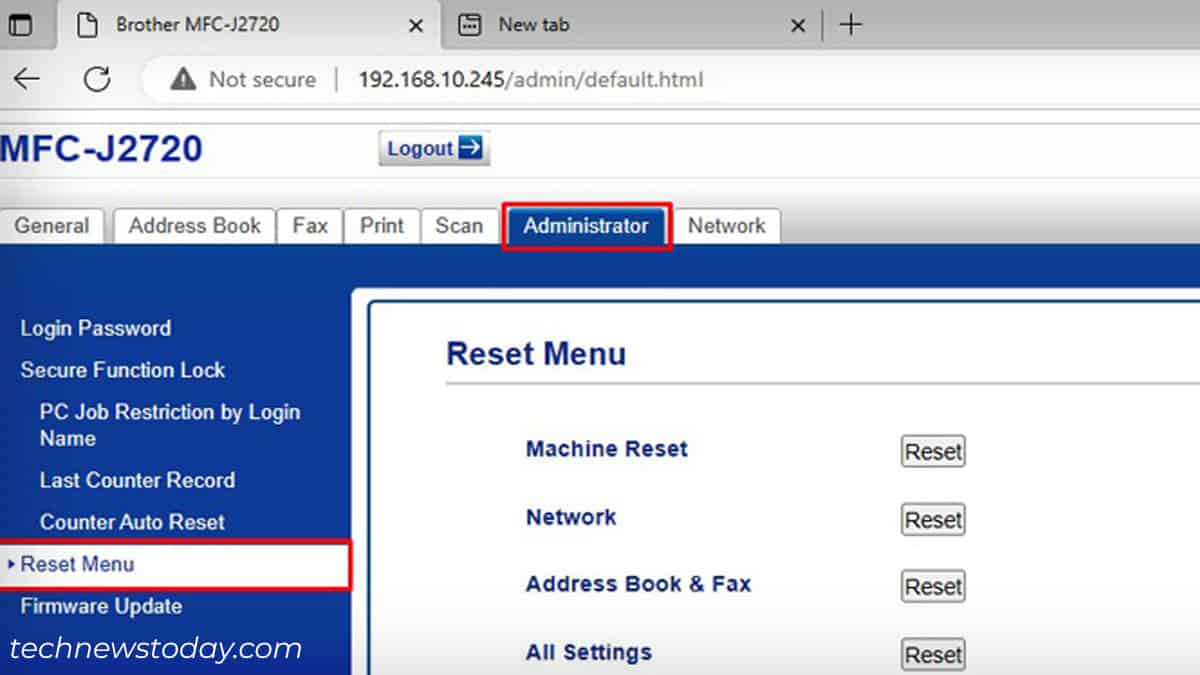Click the Not secure warning icon

click(183, 79)
